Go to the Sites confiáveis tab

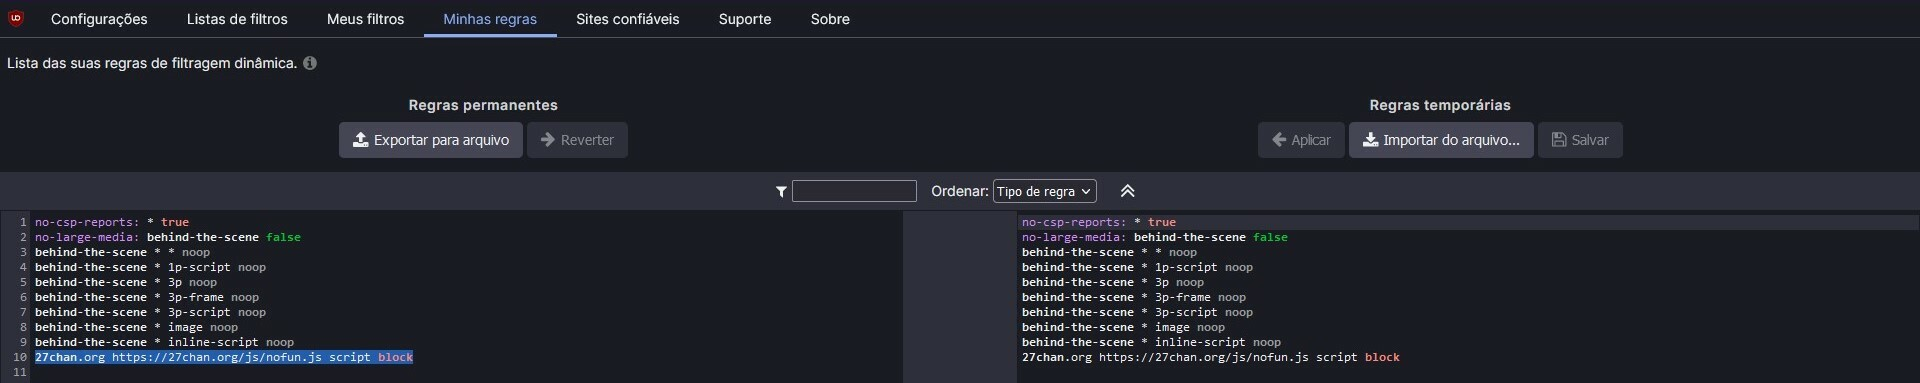coord(627,19)
